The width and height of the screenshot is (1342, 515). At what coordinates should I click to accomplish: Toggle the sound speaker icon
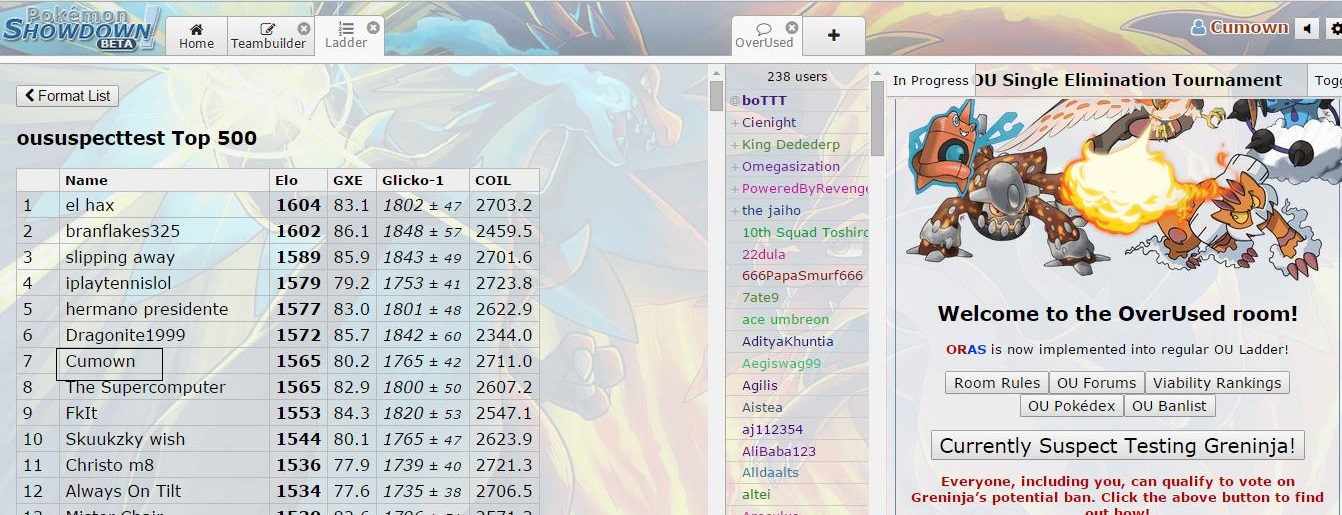(1307, 29)
